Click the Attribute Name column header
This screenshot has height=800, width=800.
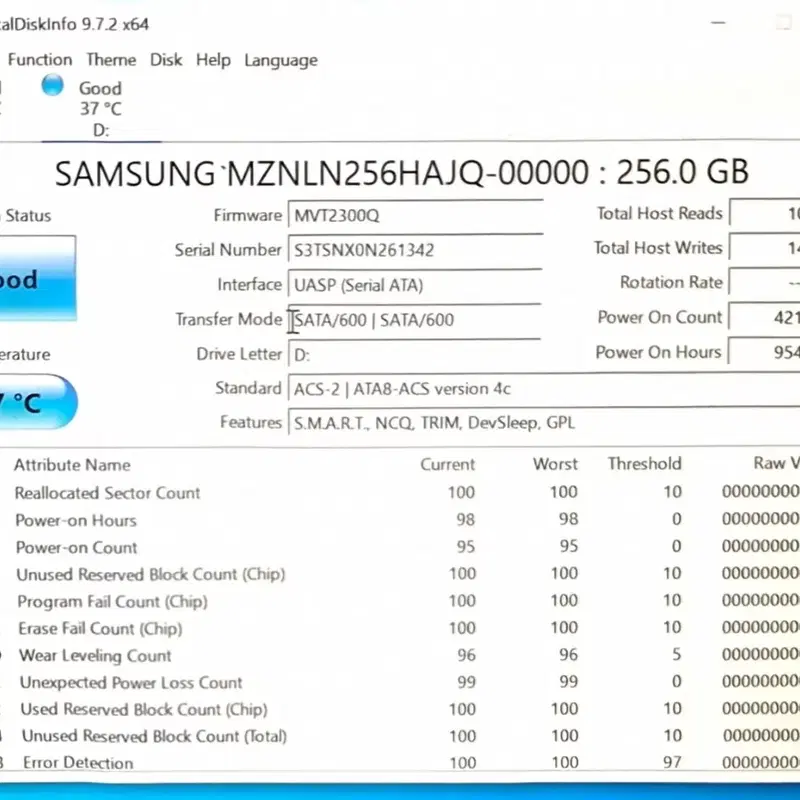tap(72, 465)
